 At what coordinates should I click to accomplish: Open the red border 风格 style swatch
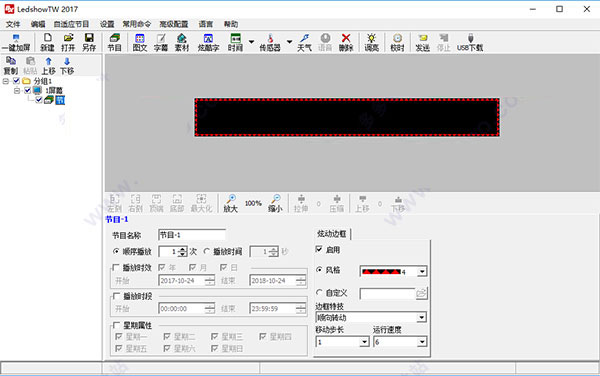pyautogui.click(x=393, y=271)
